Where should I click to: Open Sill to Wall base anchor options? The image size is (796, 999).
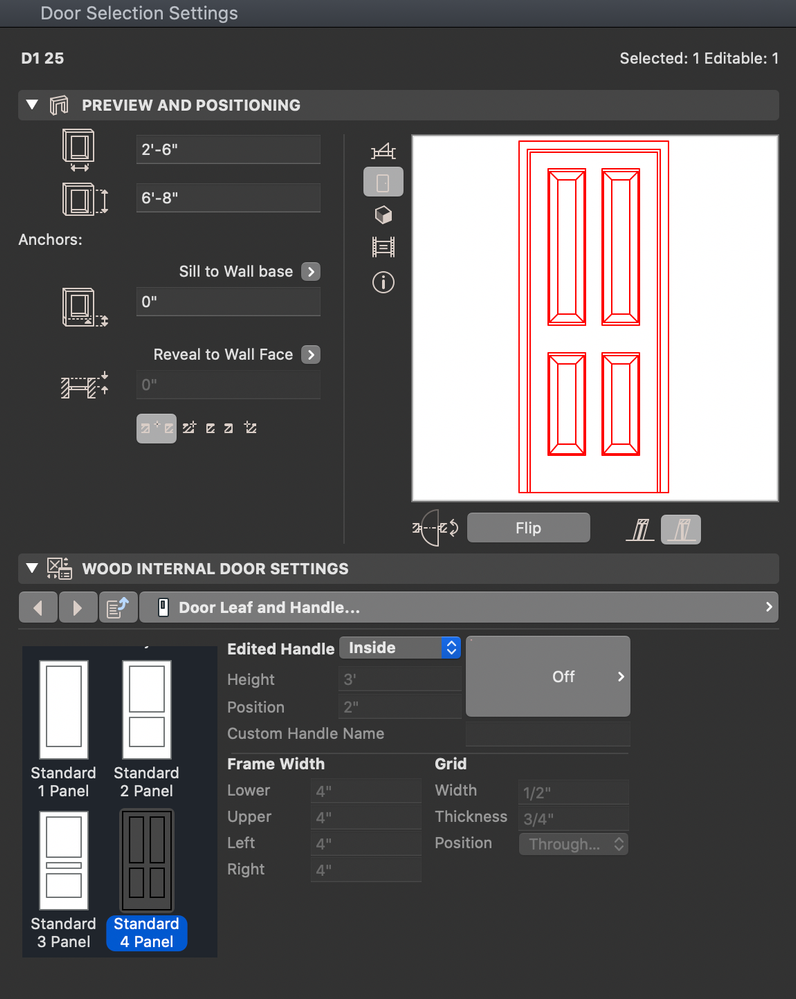310,271
